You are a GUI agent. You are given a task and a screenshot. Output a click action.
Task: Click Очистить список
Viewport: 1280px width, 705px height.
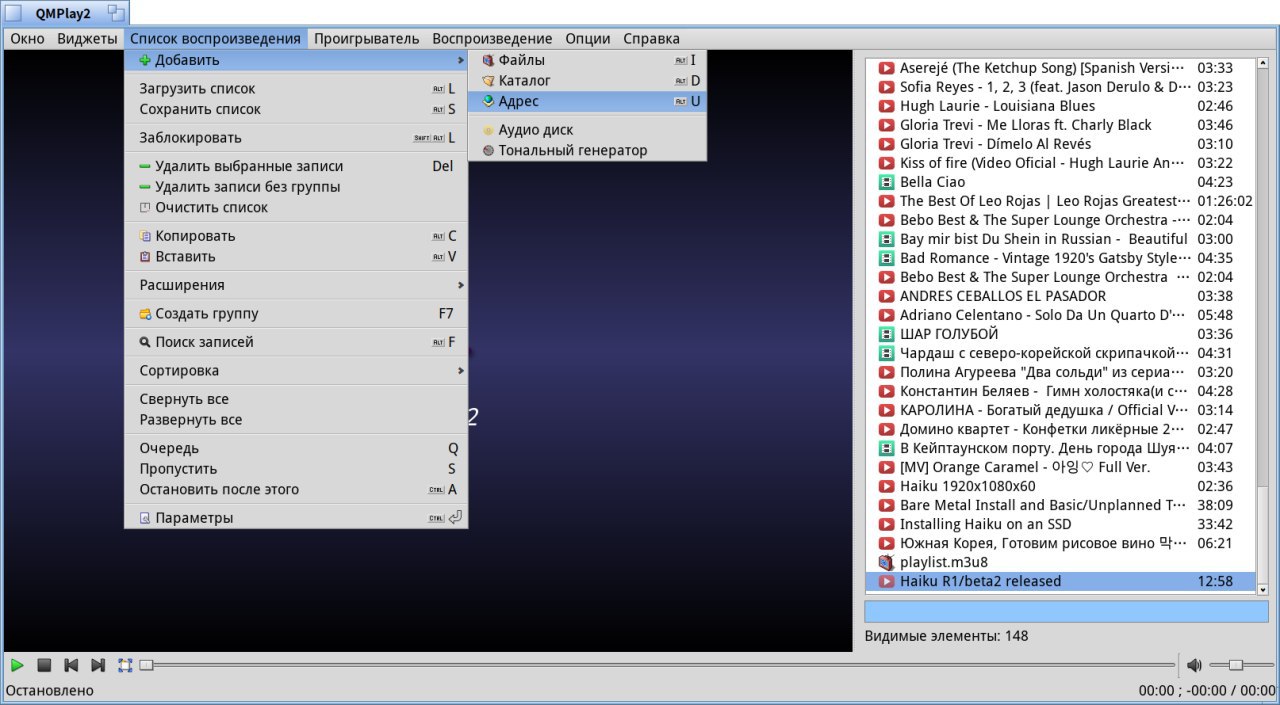tap(296, 207)
